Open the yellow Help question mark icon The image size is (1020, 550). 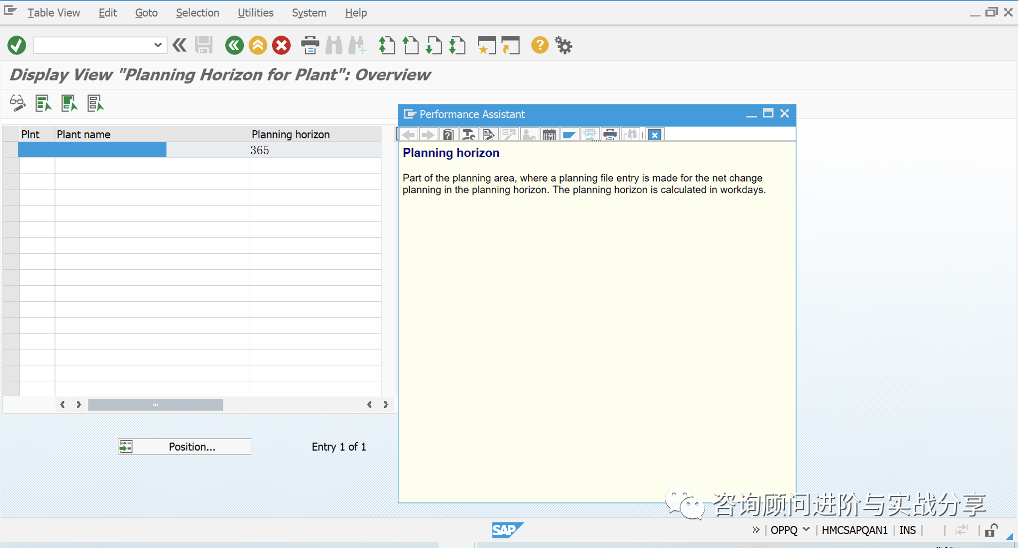(540, 45)
